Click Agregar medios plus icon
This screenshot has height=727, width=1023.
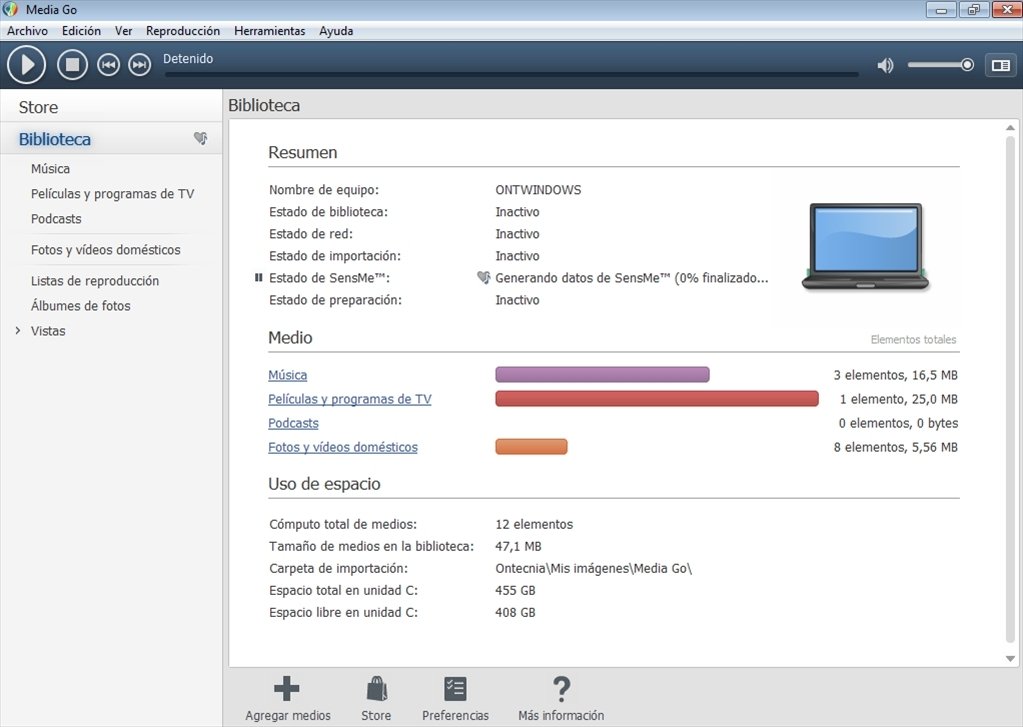(x=287, y=688)
